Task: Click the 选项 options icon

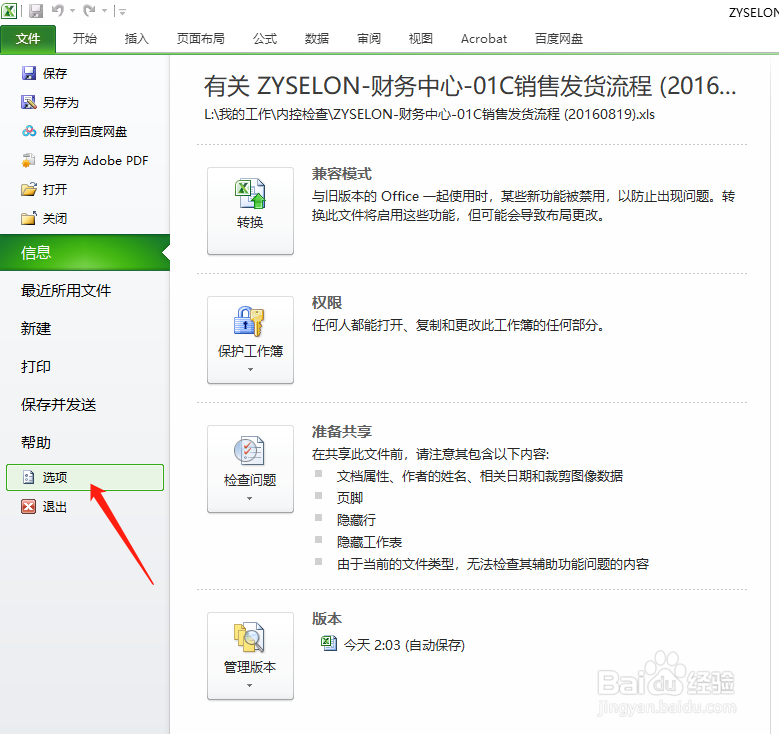Action: (29, 478)
